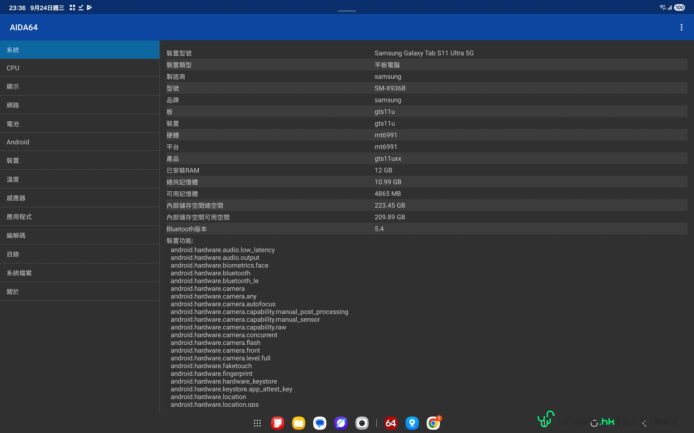Screen dimensions: 694x433
Task: Open the 編解碼 section
Action: [x=80, y=236]
